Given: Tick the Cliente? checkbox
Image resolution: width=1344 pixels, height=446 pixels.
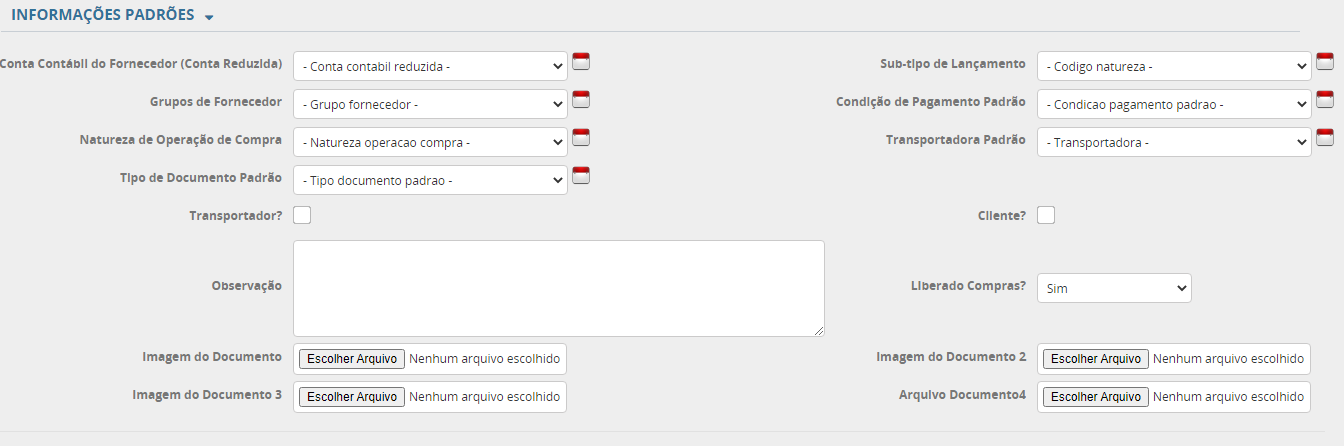Looking at the screenshot, I should [x=1046, y=215].
